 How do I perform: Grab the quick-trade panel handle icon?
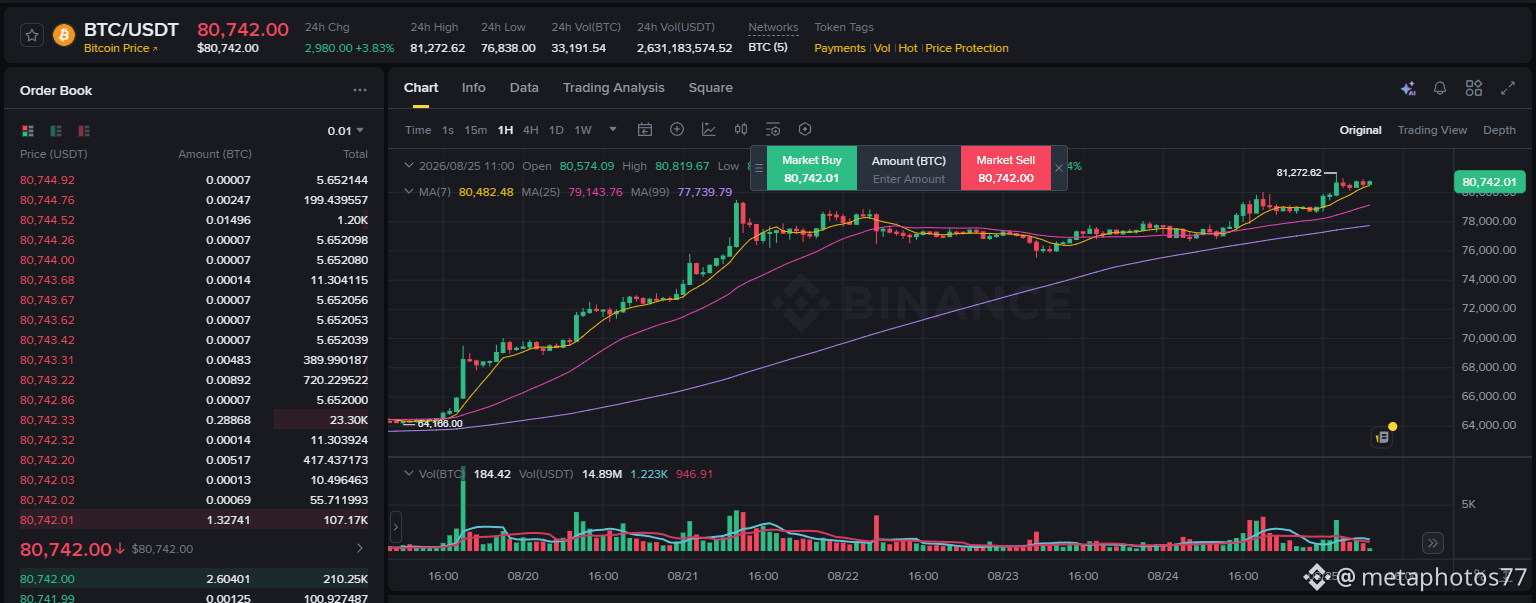pyautogui.click(x=759, y=168)
